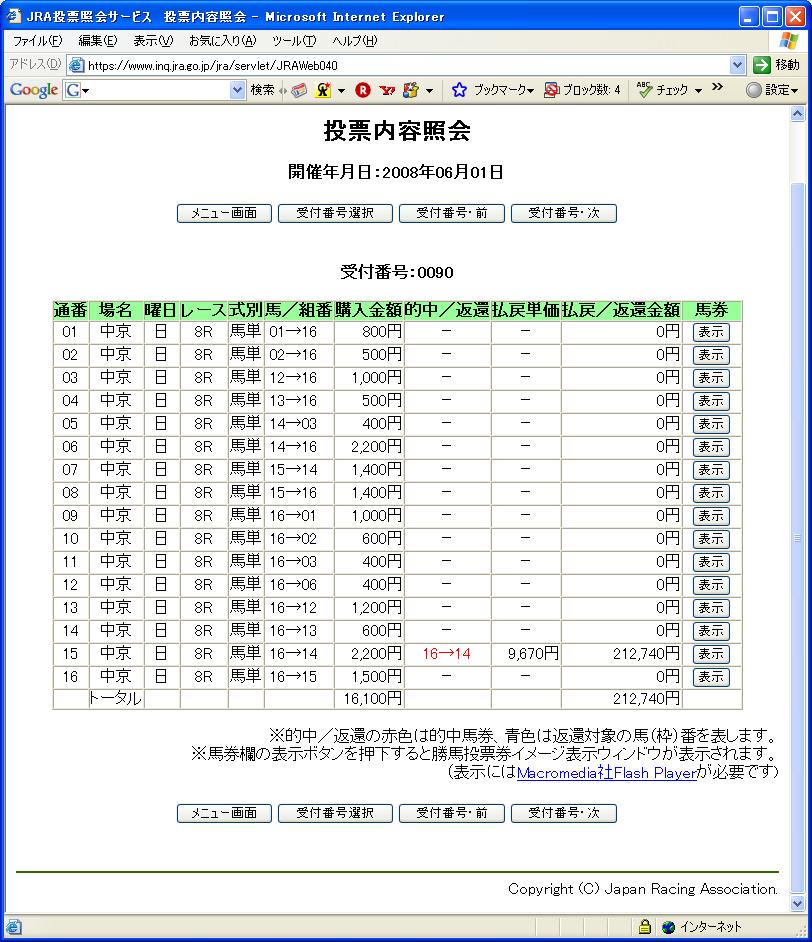The width and height of the screenshot is (812, 942).
Task: Click 表示 button for row 11 (16→03)
Action: pyautogui.click(x=711, y=562)
